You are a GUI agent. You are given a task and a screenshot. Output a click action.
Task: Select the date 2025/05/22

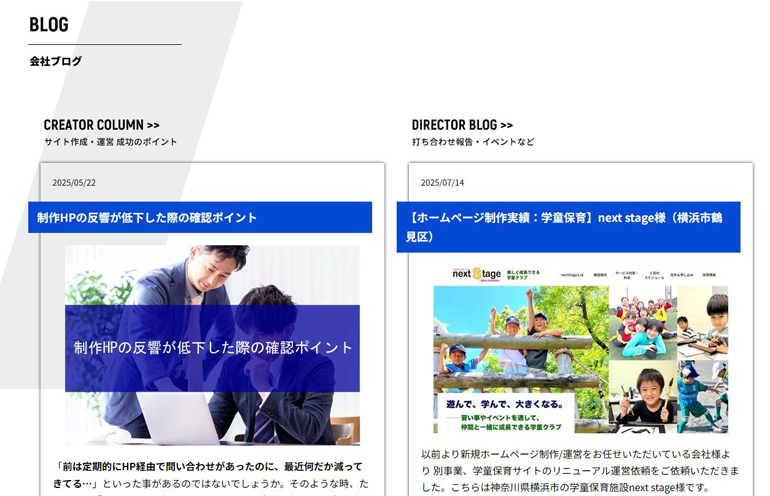[74, 183]
